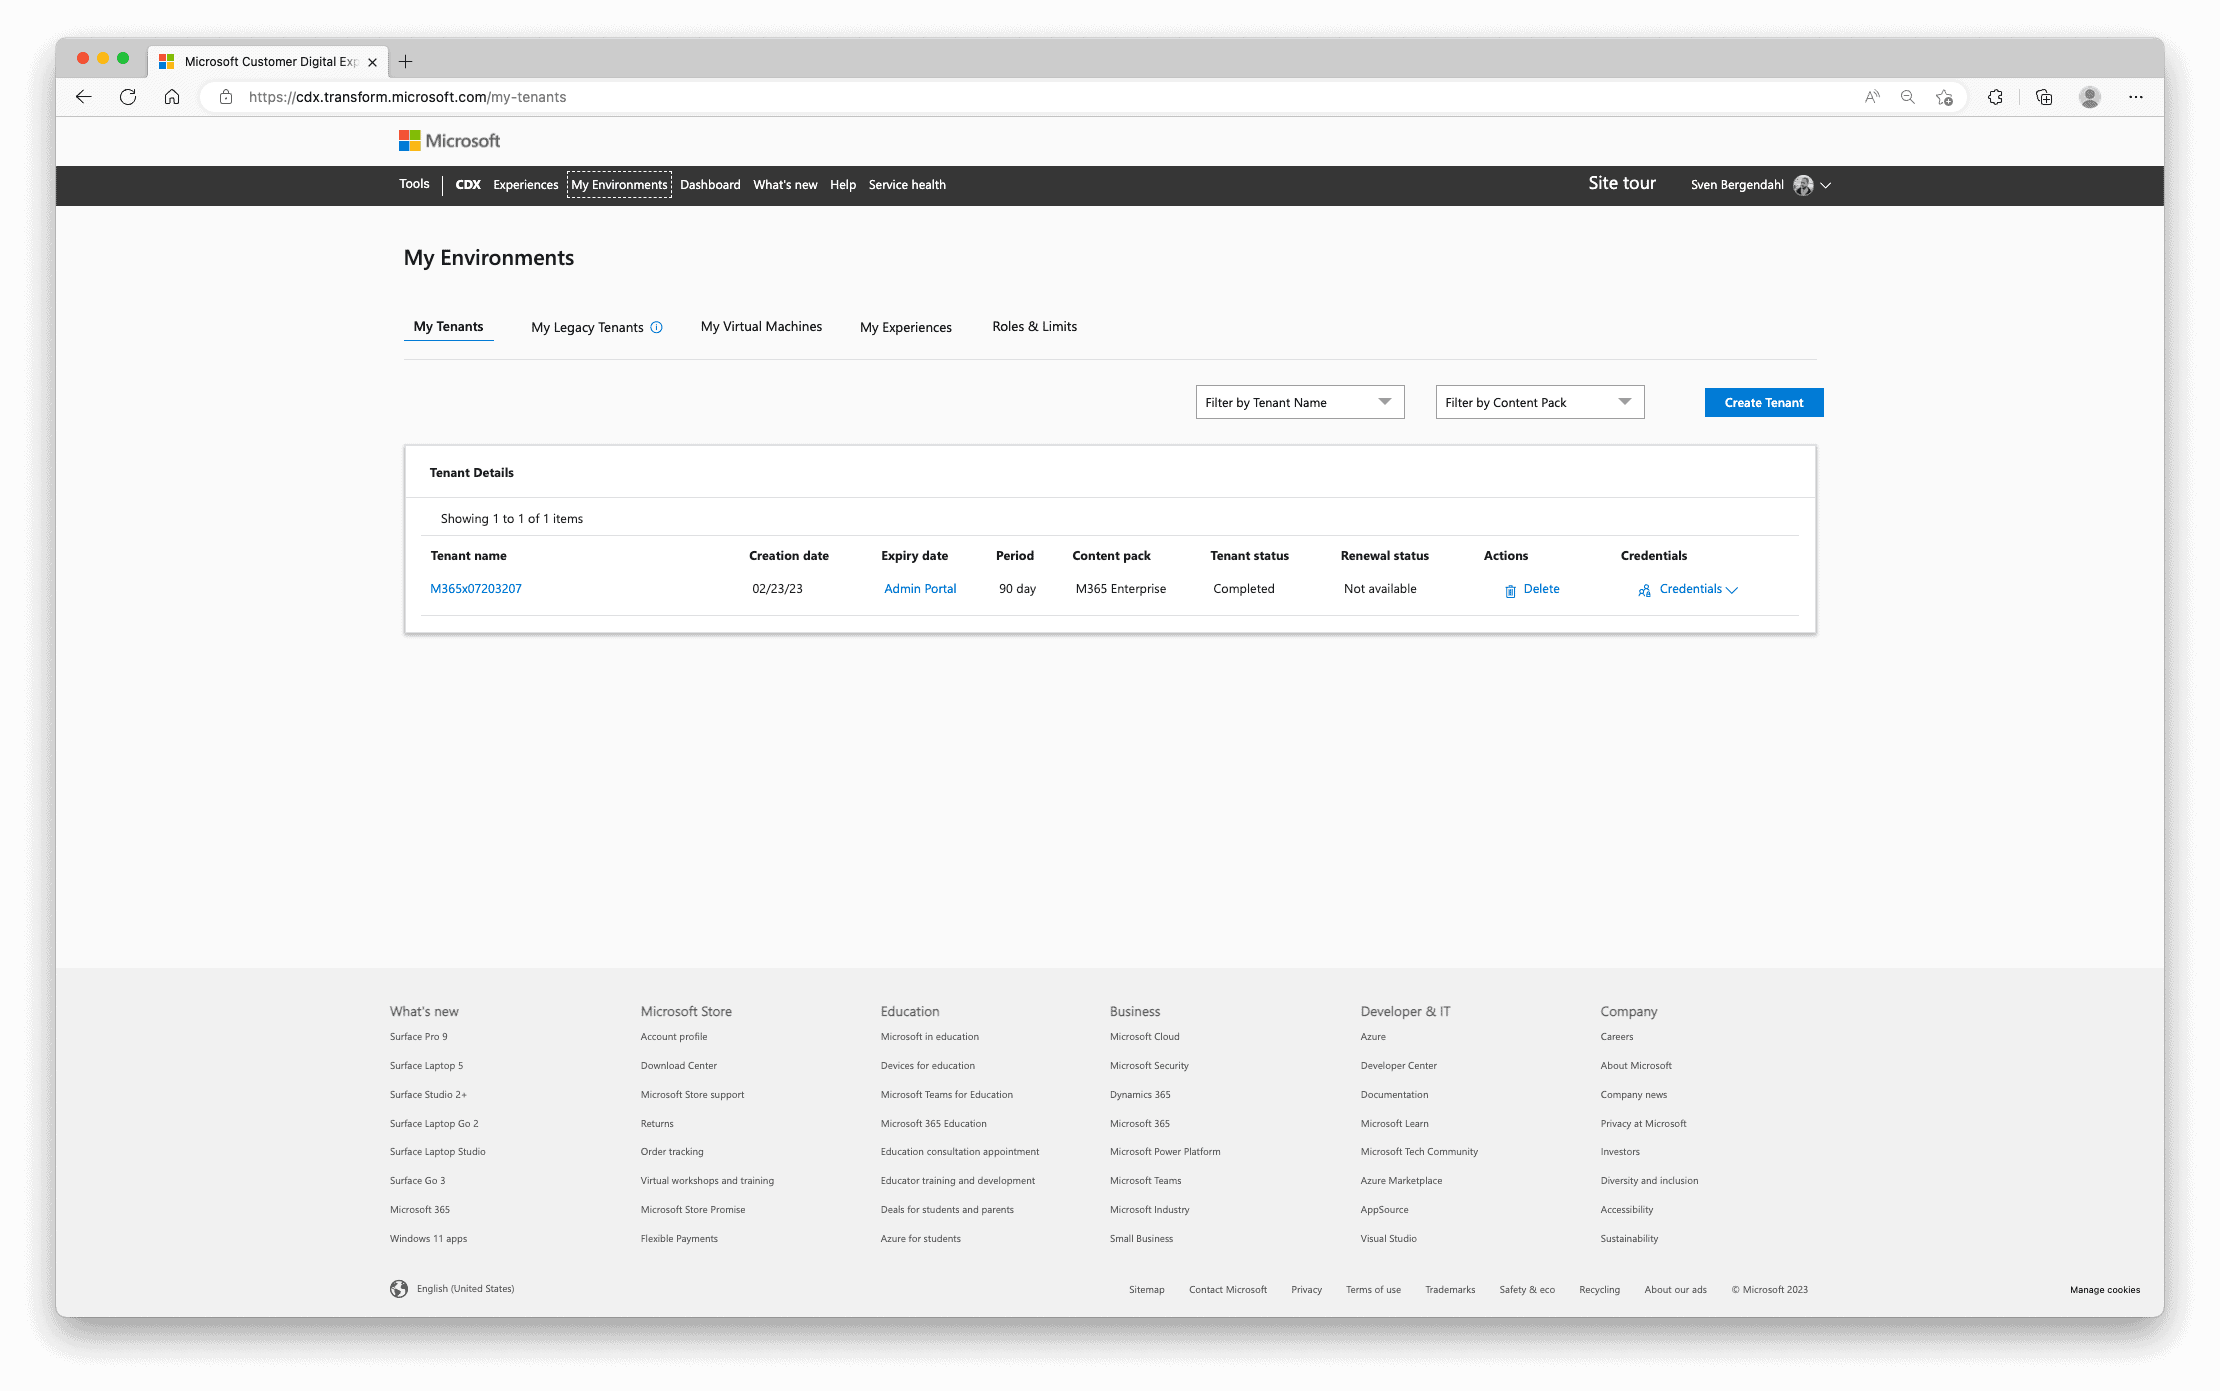Viewport: 2220px width, 1391px height.
Task: Open the browser Collections icon
Action: 2043,97
